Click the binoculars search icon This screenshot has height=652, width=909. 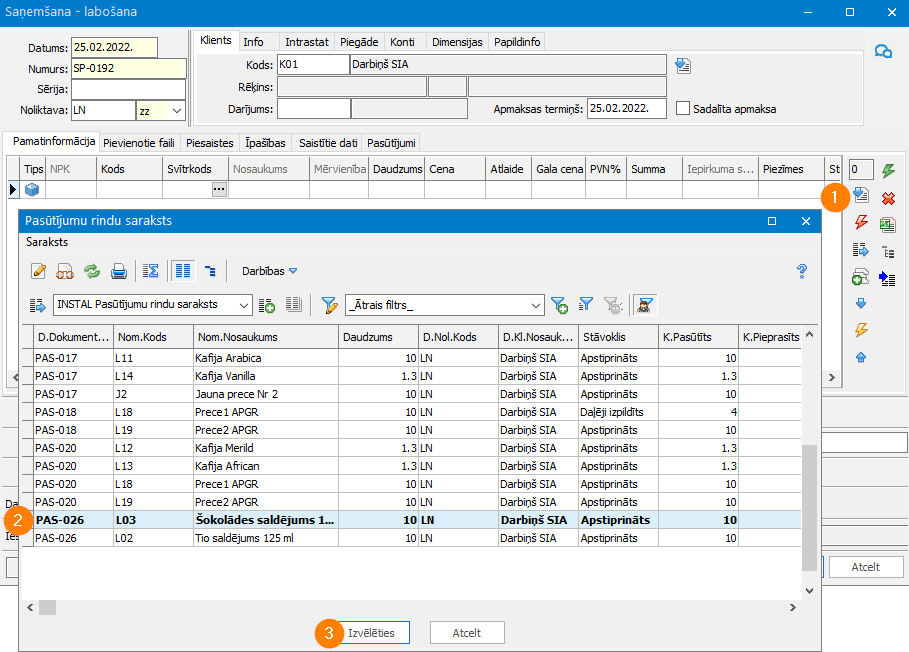(65, 270)
